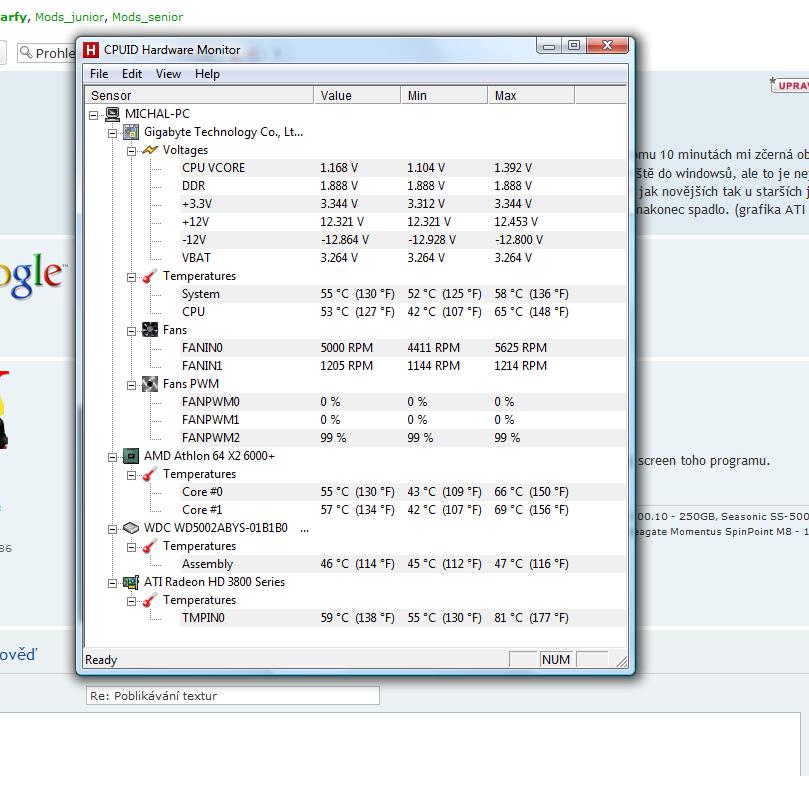Select the DDR voltage row
This screenshot has width=809, height=800.
click(x=402, y=186)
